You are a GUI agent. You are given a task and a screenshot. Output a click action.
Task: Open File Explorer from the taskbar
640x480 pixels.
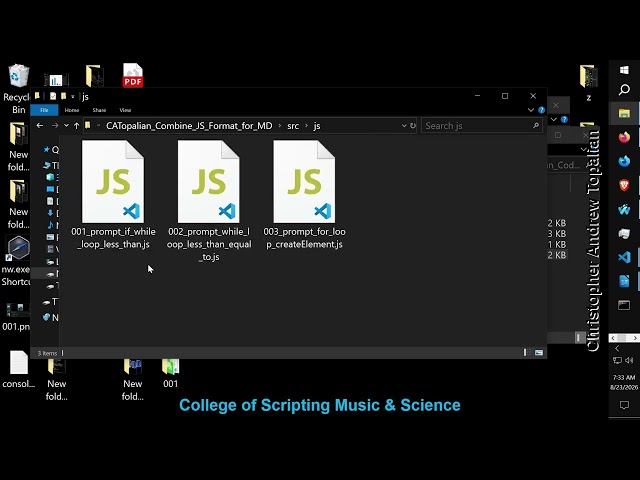click(624, 113)
